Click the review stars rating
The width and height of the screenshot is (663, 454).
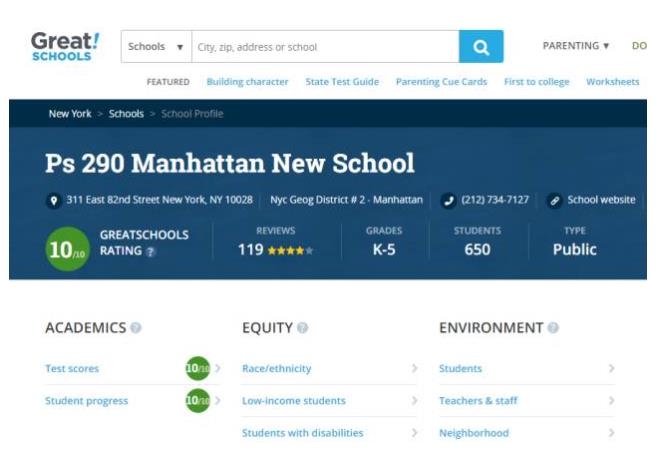pyautogui.click(x=290, y=251)
